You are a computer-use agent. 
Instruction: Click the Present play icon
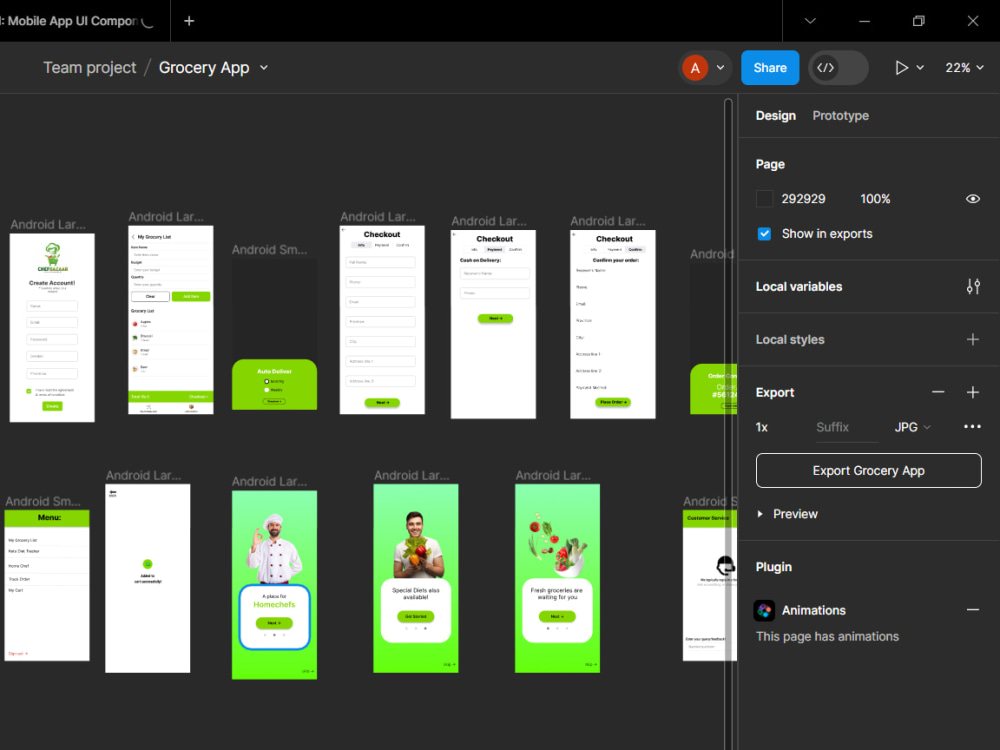[901, 68]
